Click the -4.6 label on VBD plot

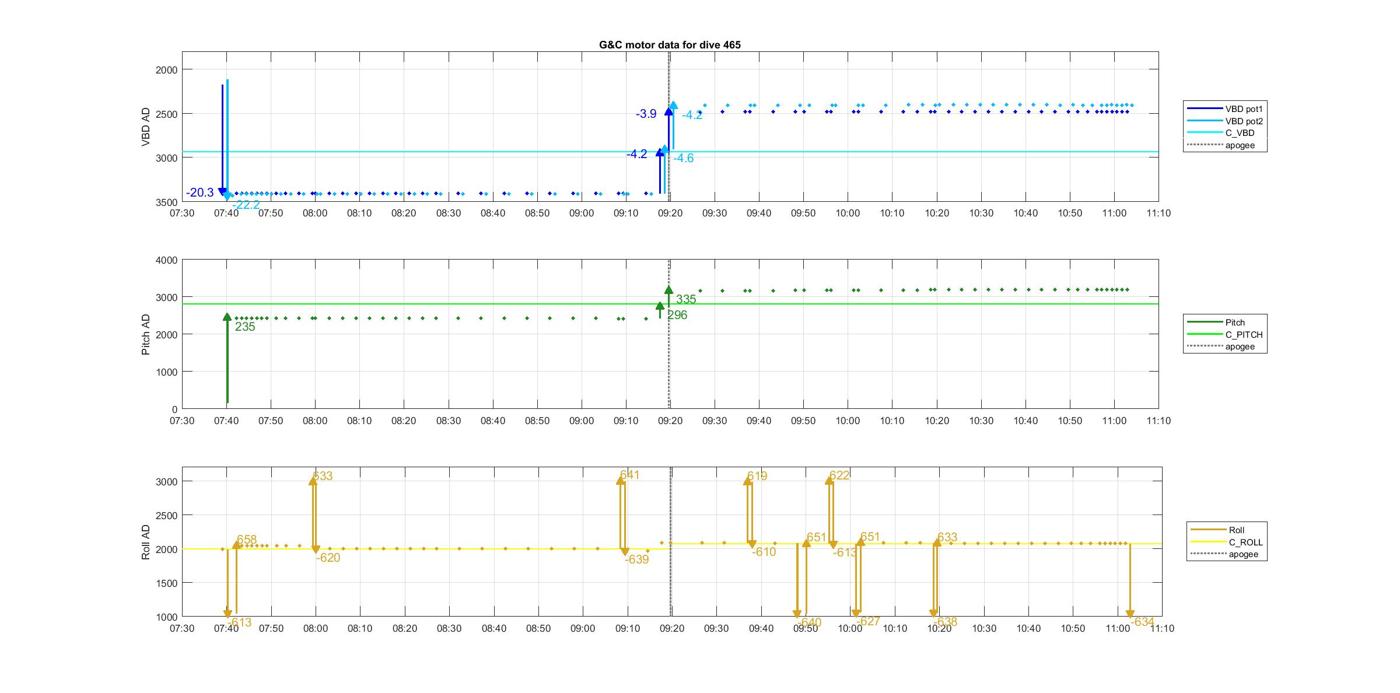(x=684, y=158)
